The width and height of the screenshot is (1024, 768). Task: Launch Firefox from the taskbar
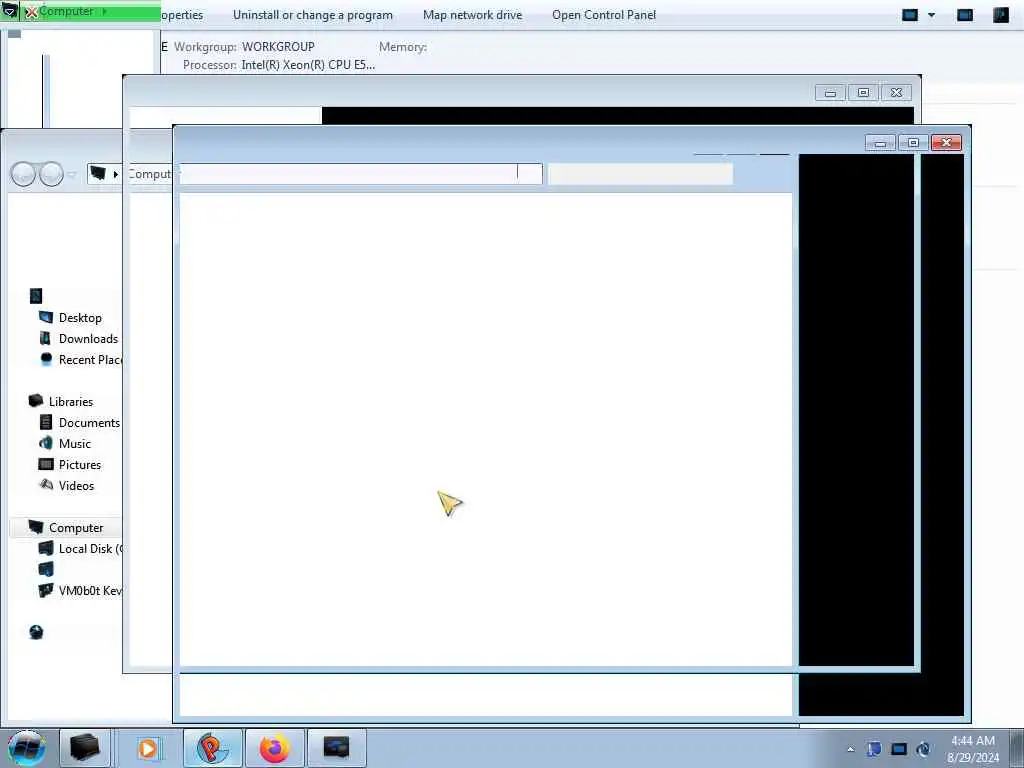(274, 748)
